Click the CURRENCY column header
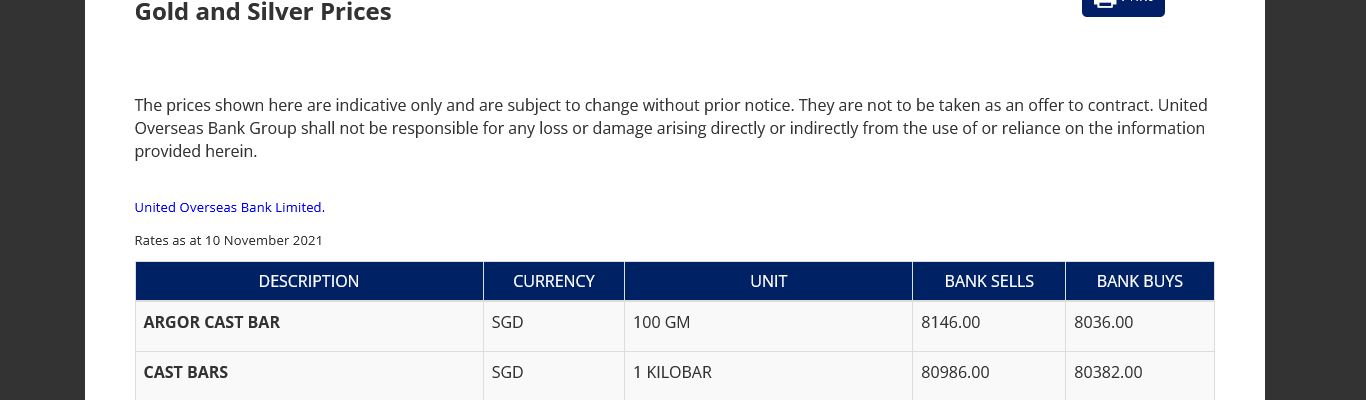 pyautogui.click(x=554, y=282)
